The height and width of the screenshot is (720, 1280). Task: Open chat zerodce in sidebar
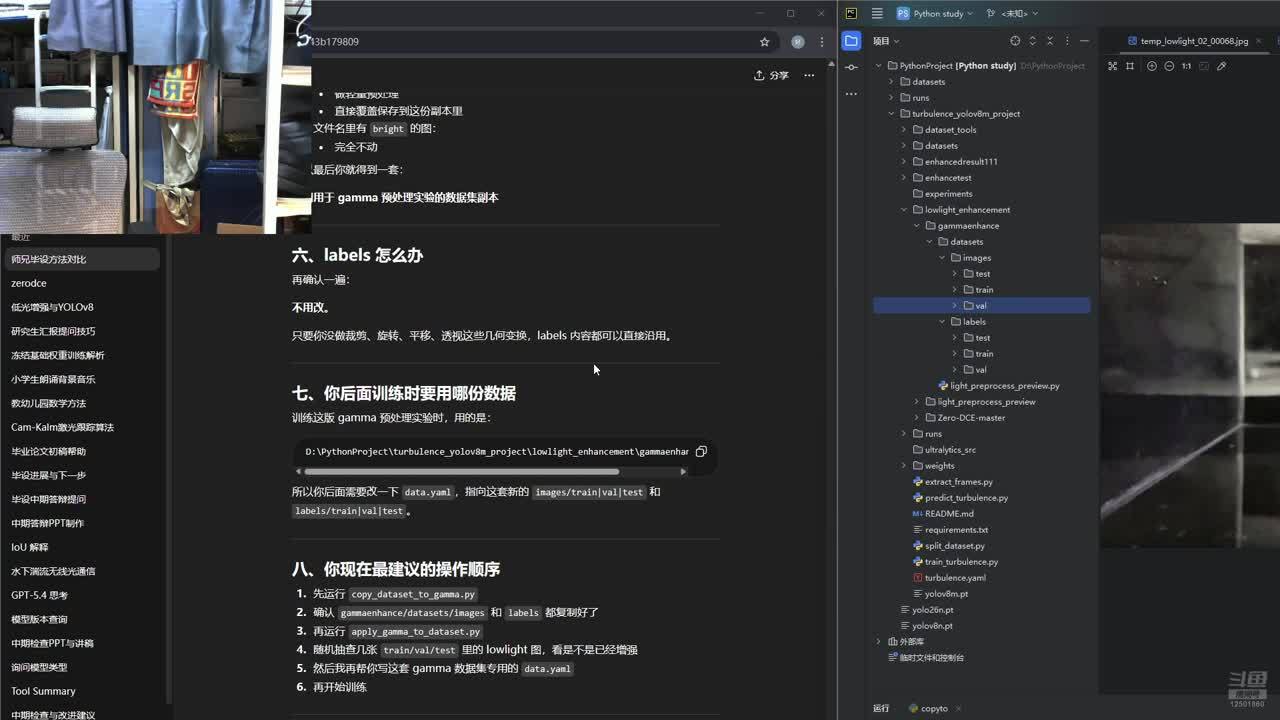(83, 283)
